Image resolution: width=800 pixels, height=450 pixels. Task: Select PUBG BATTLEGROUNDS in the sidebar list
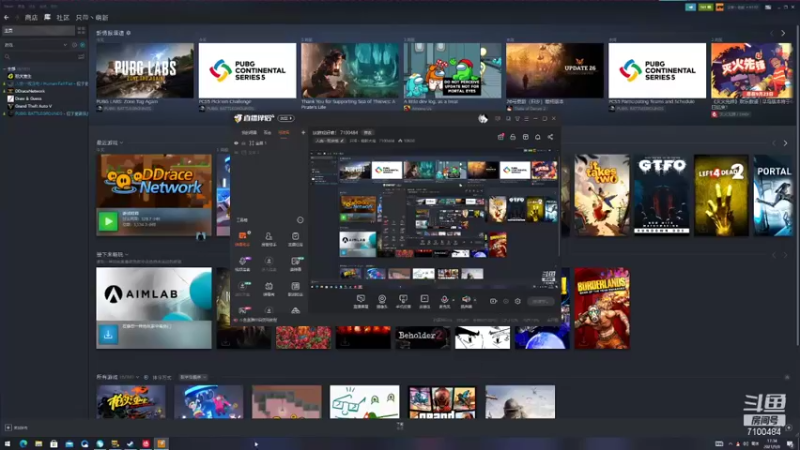point(46,113)
